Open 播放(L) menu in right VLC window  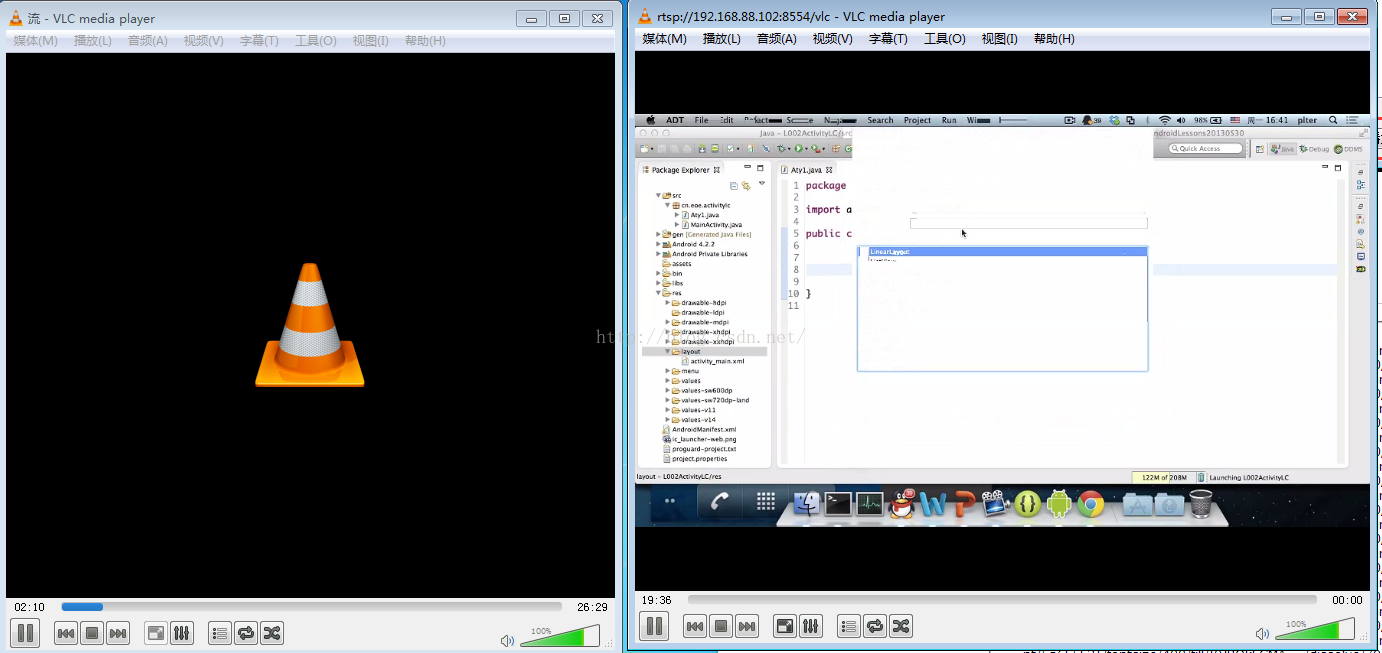tap(722, 38)
